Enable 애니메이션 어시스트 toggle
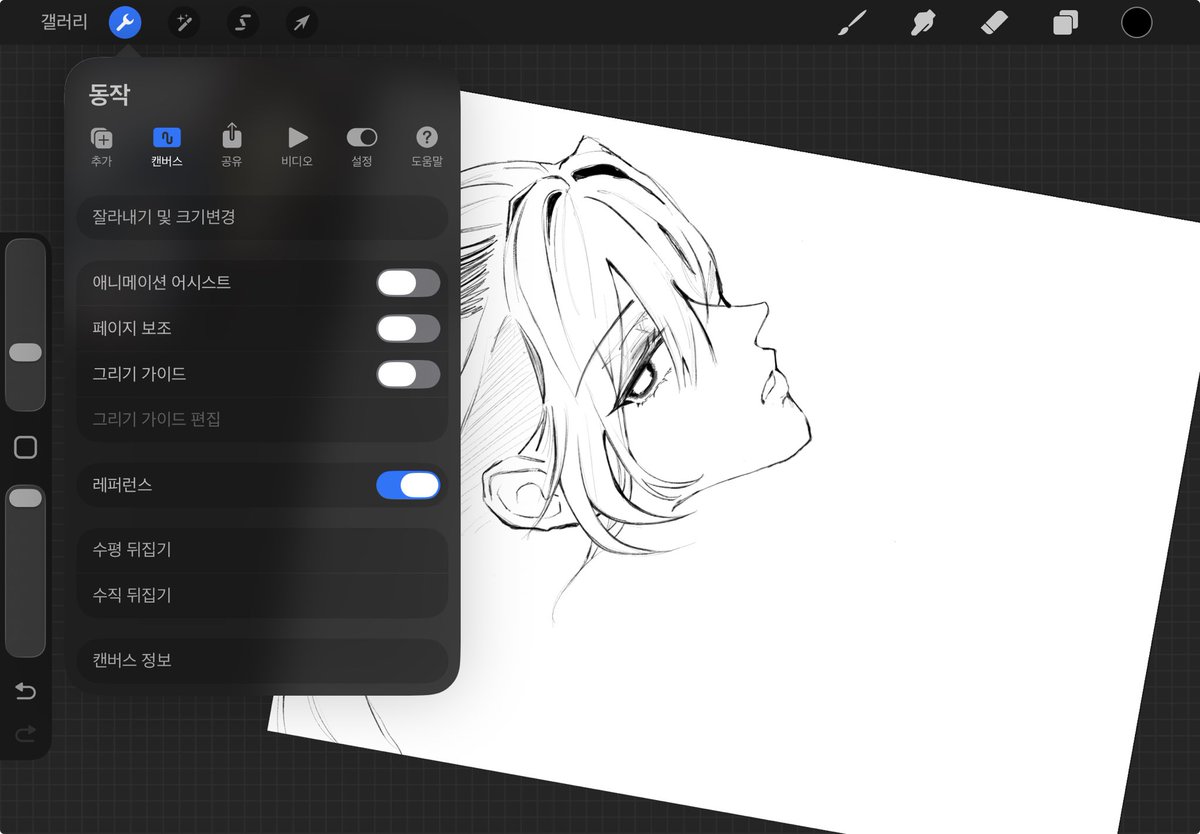The height and width of the screenshot is (834, 1200). coord(408,283)
